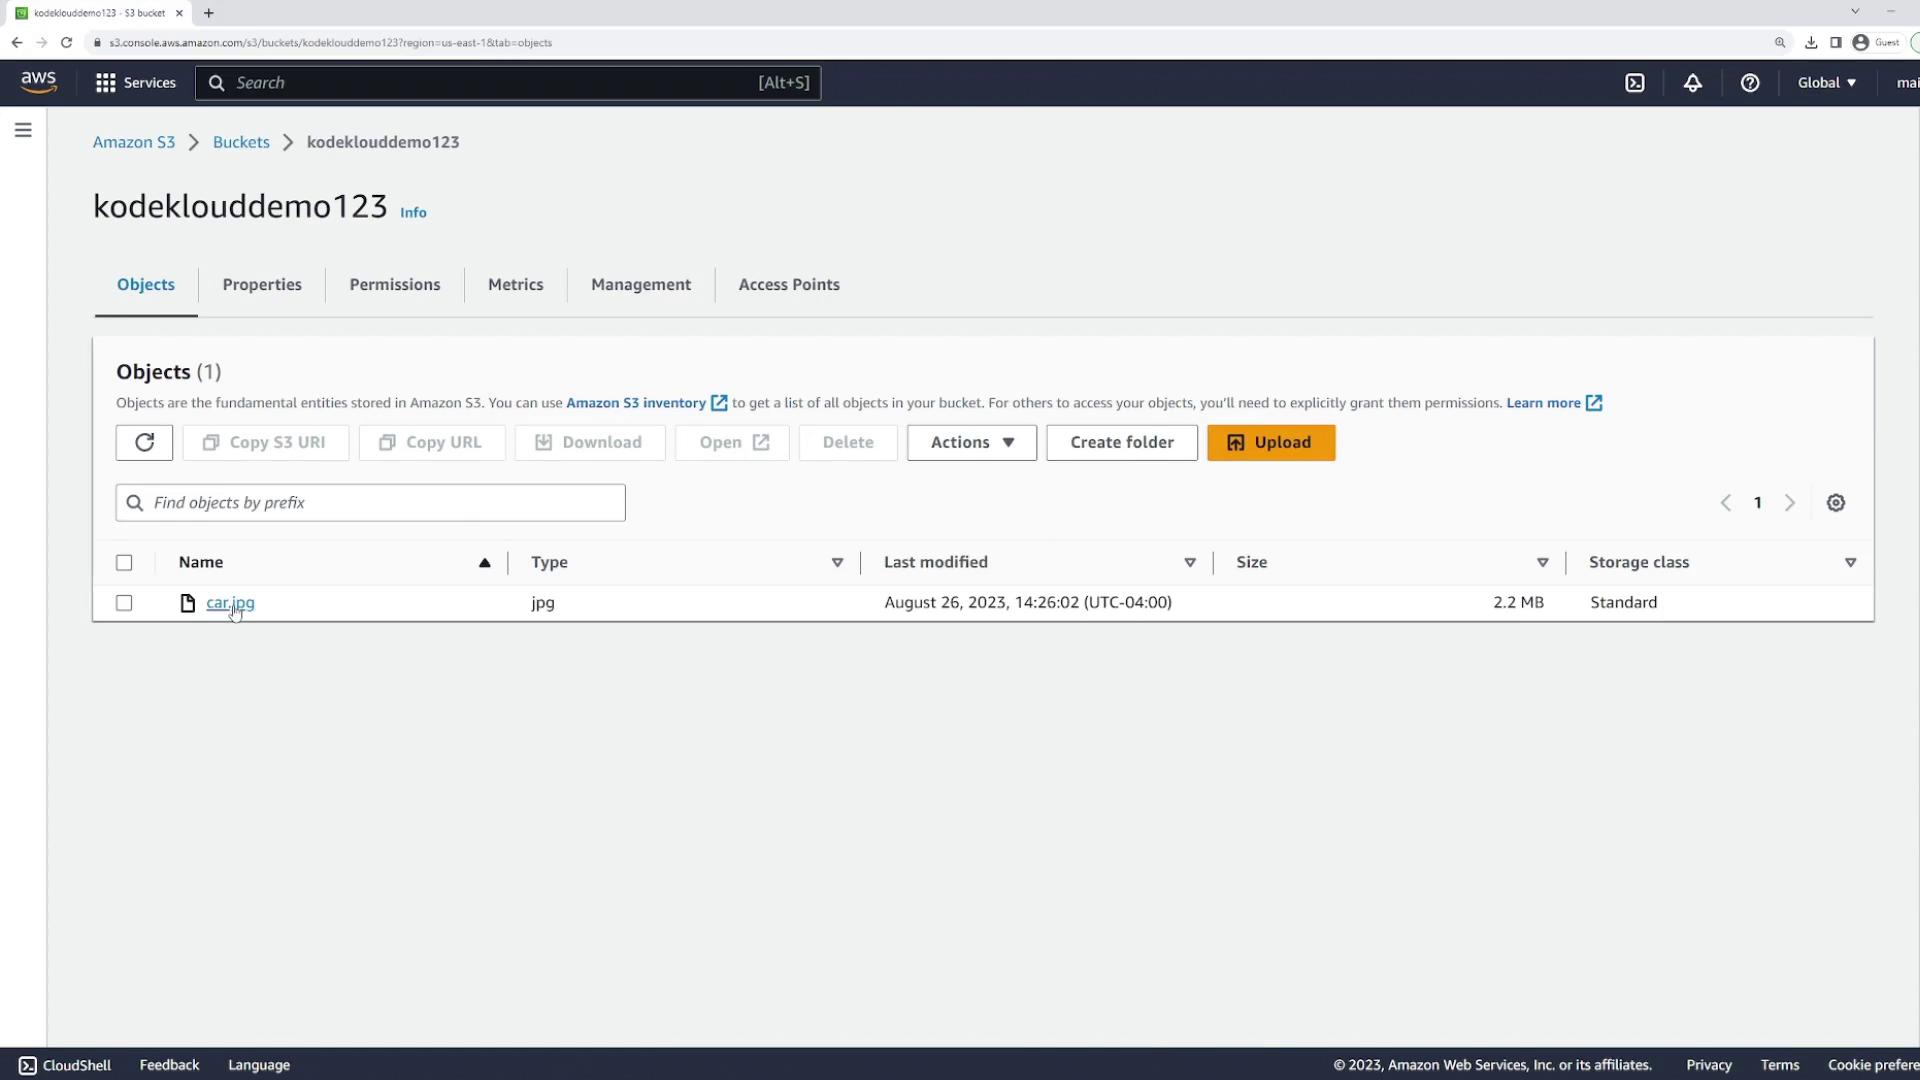This screenshot has width=1920, height=1080.
Task: Open the Actions dropdown
Action: (971, 442)
